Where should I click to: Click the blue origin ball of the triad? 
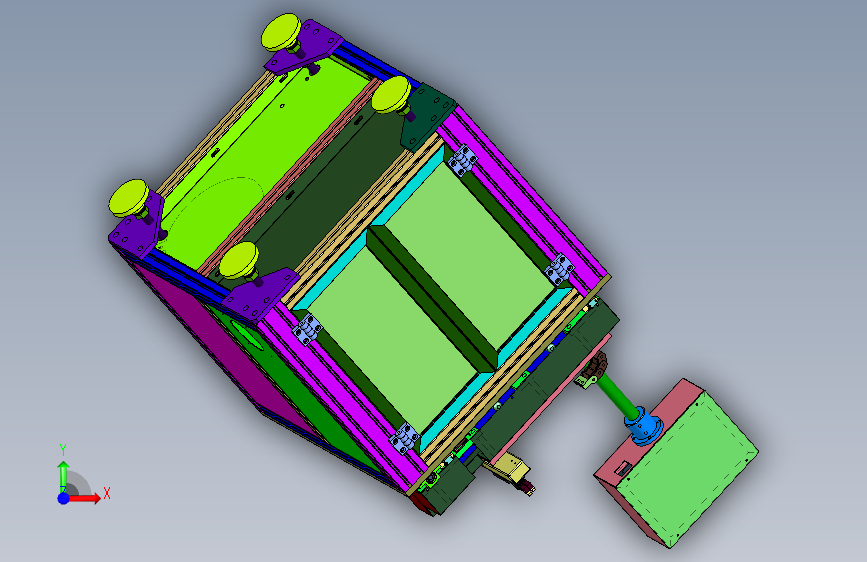point(63,498)
